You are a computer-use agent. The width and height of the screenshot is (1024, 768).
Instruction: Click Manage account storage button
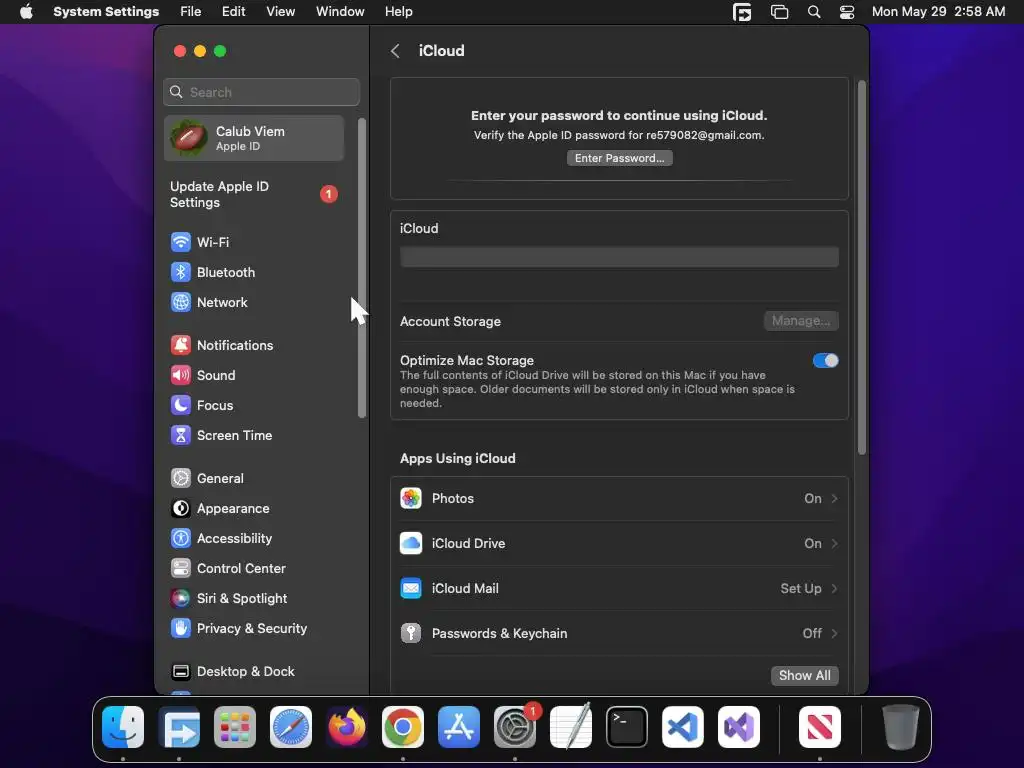(x=801, y=321)
